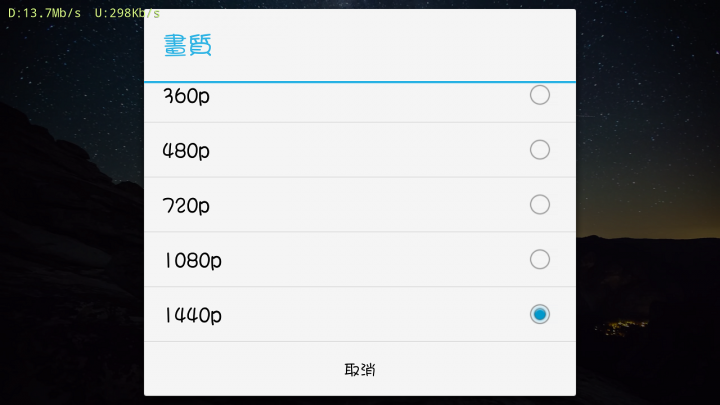The image size is (720, 405).
Task: Click empty space in the 1080p row
Action: click(367, 259)
